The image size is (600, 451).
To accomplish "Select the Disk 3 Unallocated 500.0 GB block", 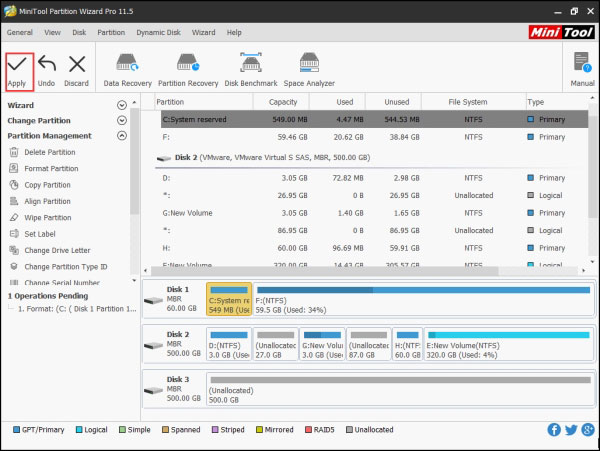I will click(400, 389).
